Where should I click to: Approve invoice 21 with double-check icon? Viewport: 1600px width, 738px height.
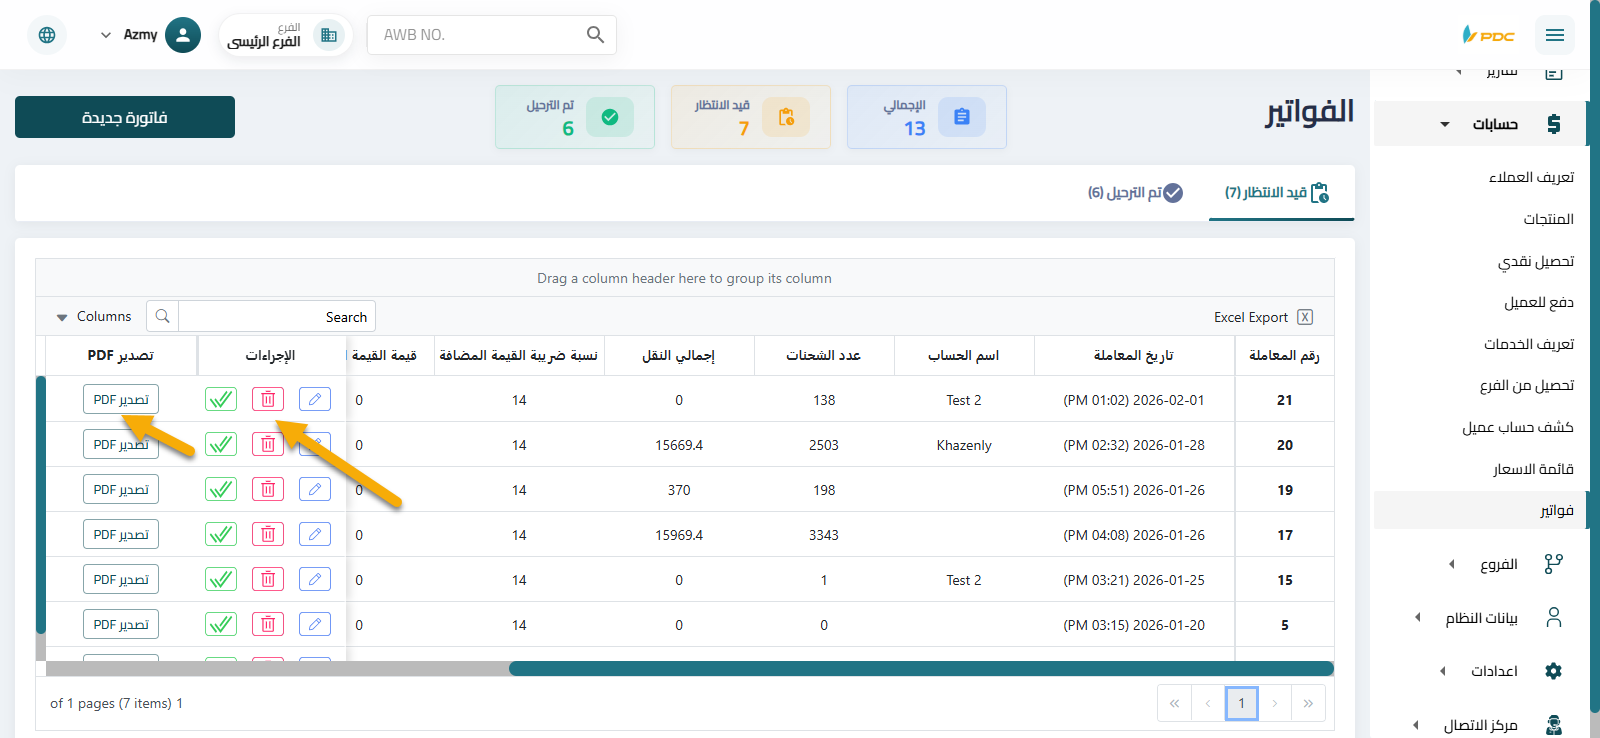221,399
